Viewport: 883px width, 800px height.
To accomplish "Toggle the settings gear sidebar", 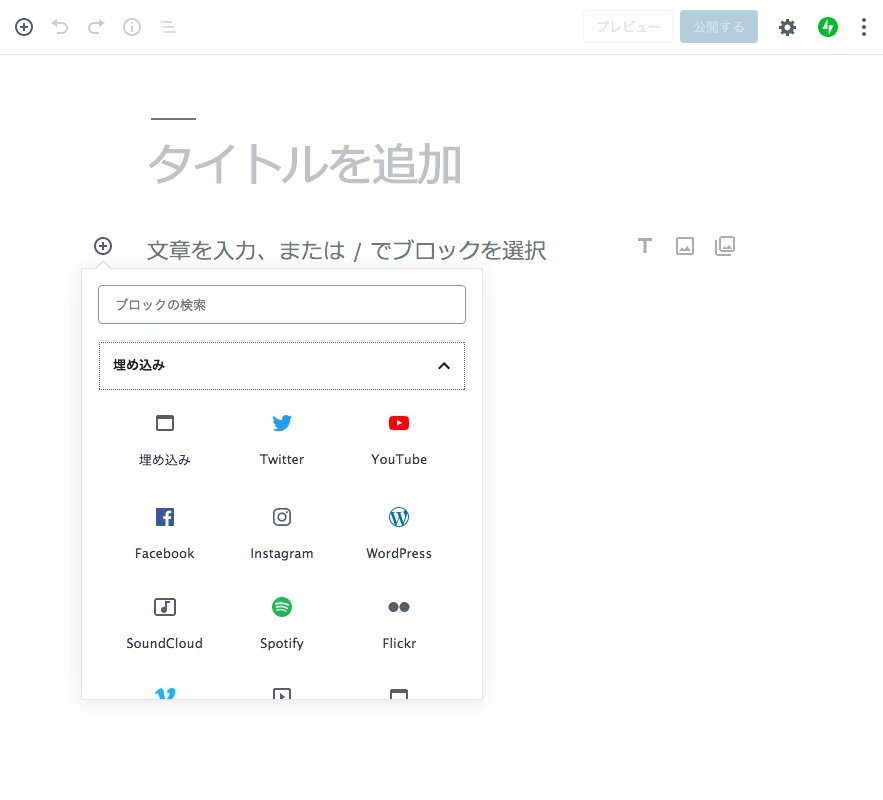I will click(787, 27).
